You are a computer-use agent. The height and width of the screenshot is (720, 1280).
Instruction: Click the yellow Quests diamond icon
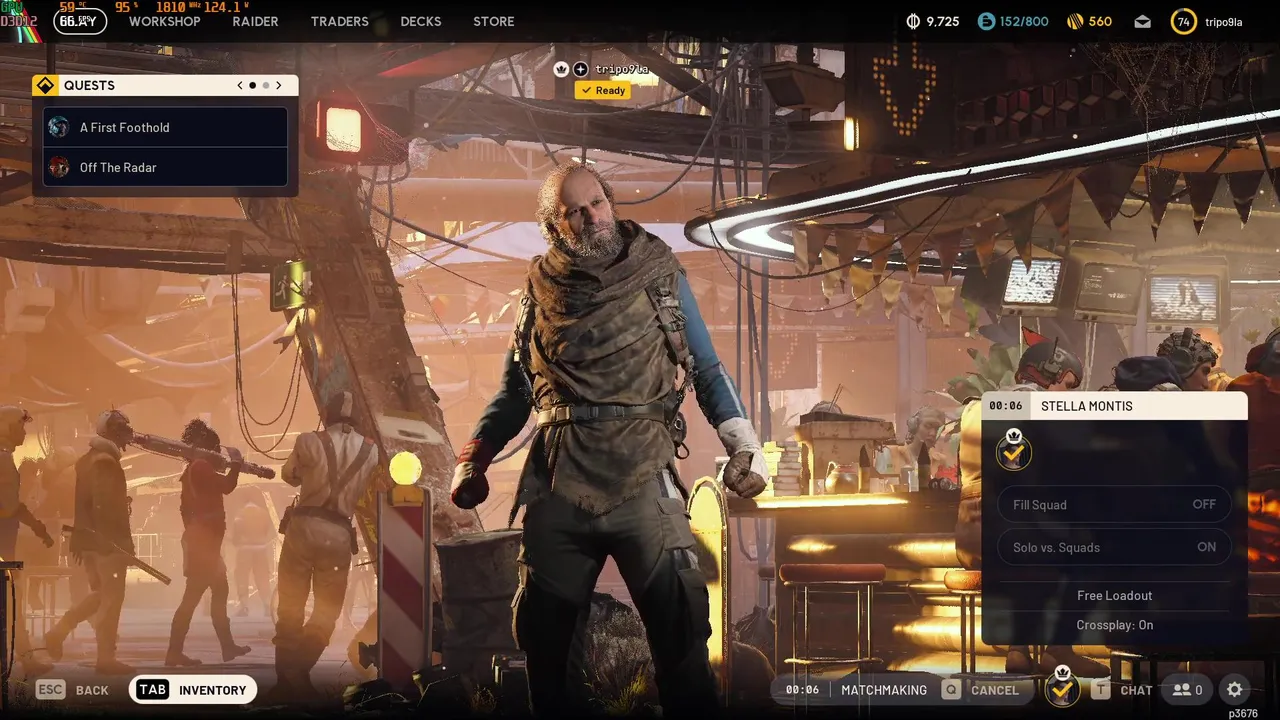(x=45, y=86)
